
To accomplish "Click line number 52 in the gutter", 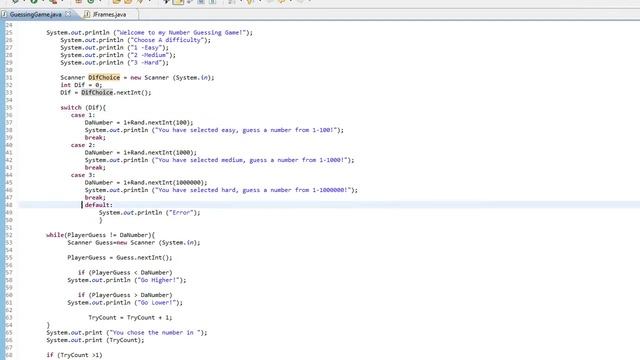I will coord(9,235).
